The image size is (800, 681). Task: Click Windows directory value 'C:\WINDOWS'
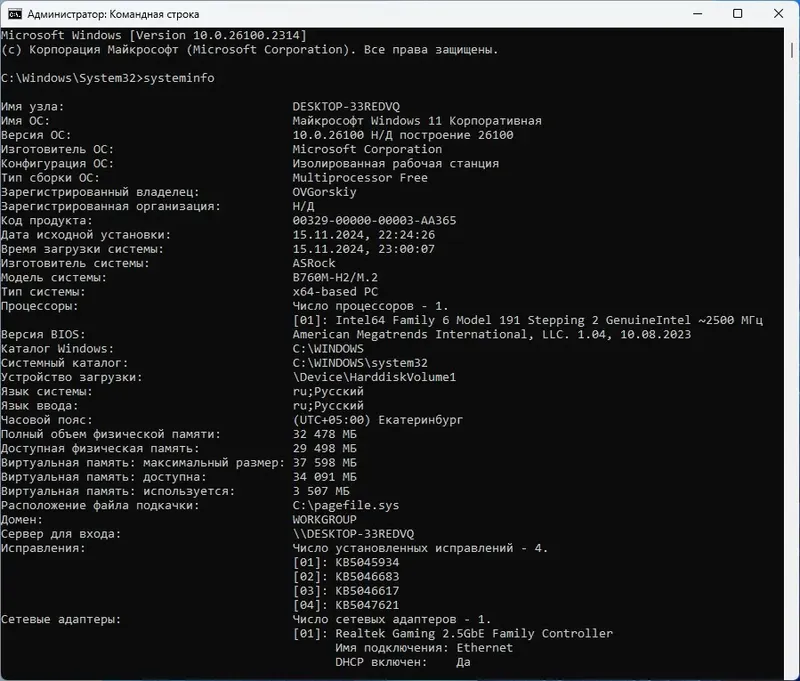click(x=328, y=349)
